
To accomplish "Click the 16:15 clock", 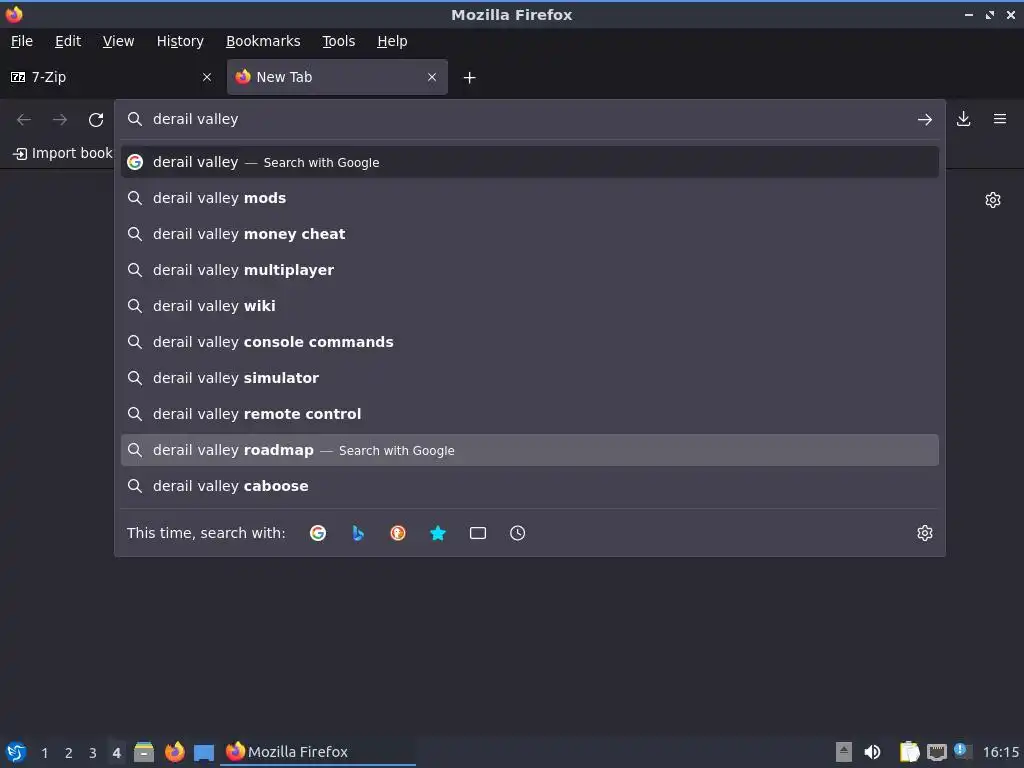I will click(x=1000, y=752).
